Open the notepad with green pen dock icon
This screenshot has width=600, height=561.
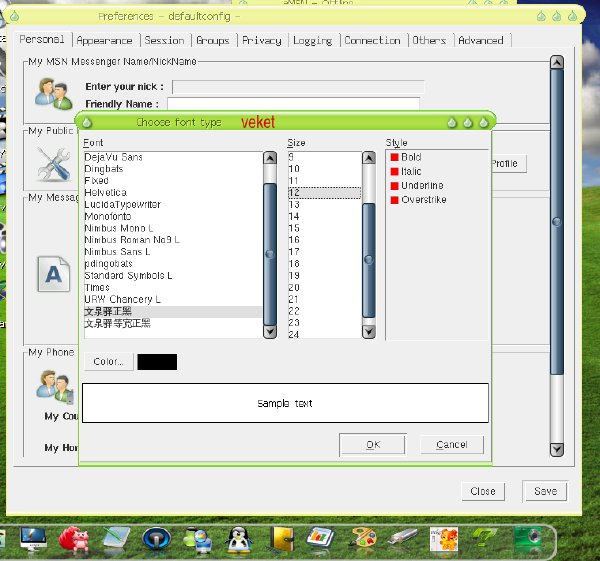tap(116, 539)
